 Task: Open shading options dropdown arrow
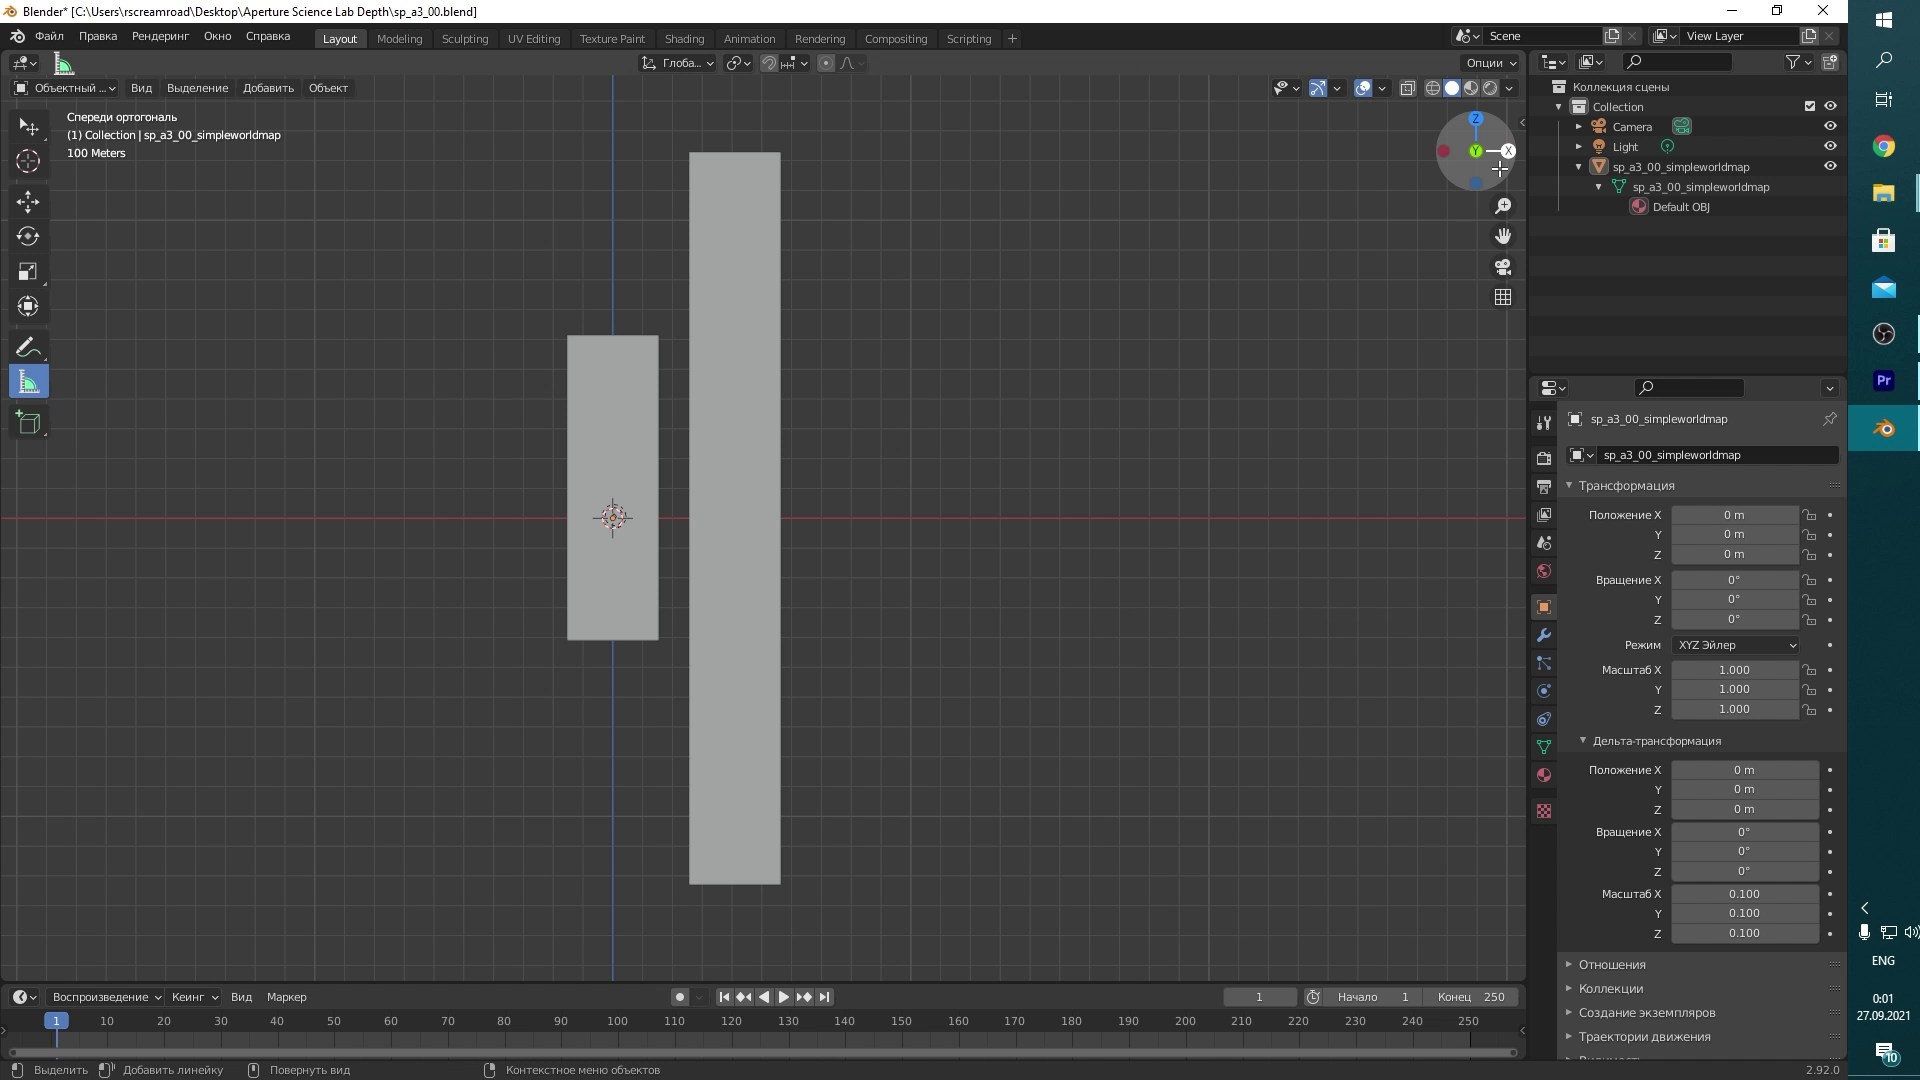(x=1510, y=88)
